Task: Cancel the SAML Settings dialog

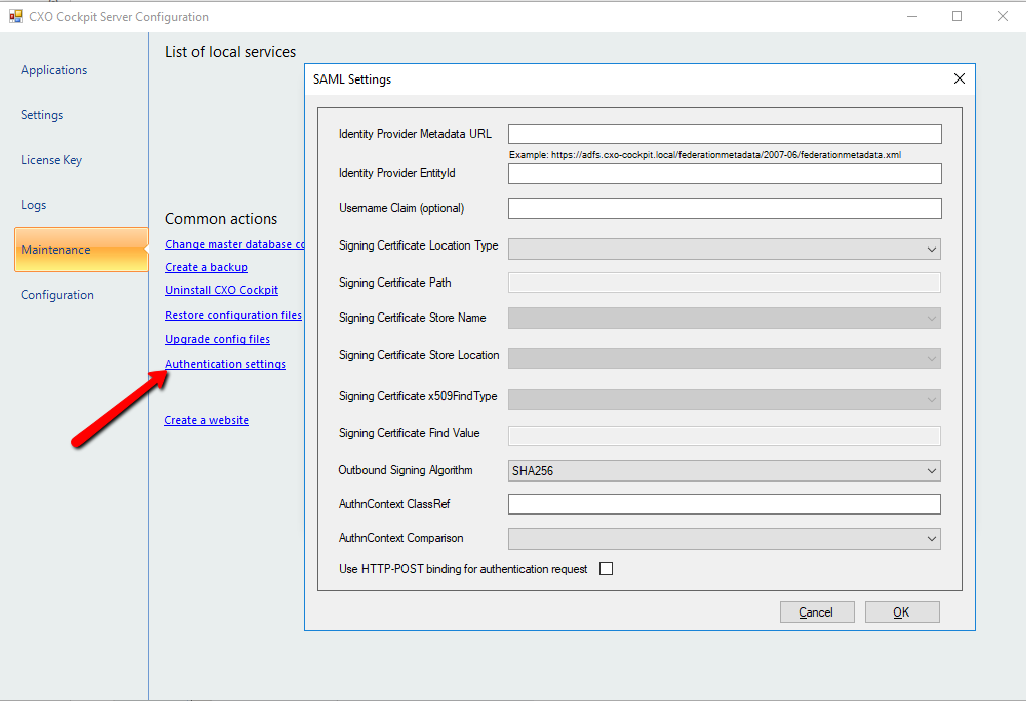Action: [817, 611]
